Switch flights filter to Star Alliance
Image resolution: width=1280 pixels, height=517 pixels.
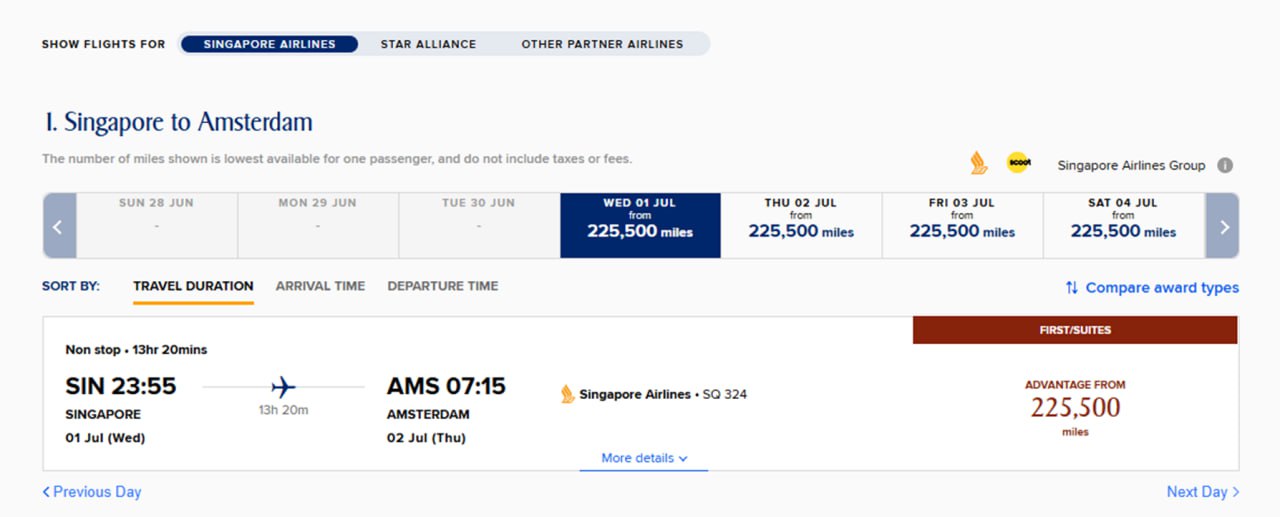click(x=428, y=44)
